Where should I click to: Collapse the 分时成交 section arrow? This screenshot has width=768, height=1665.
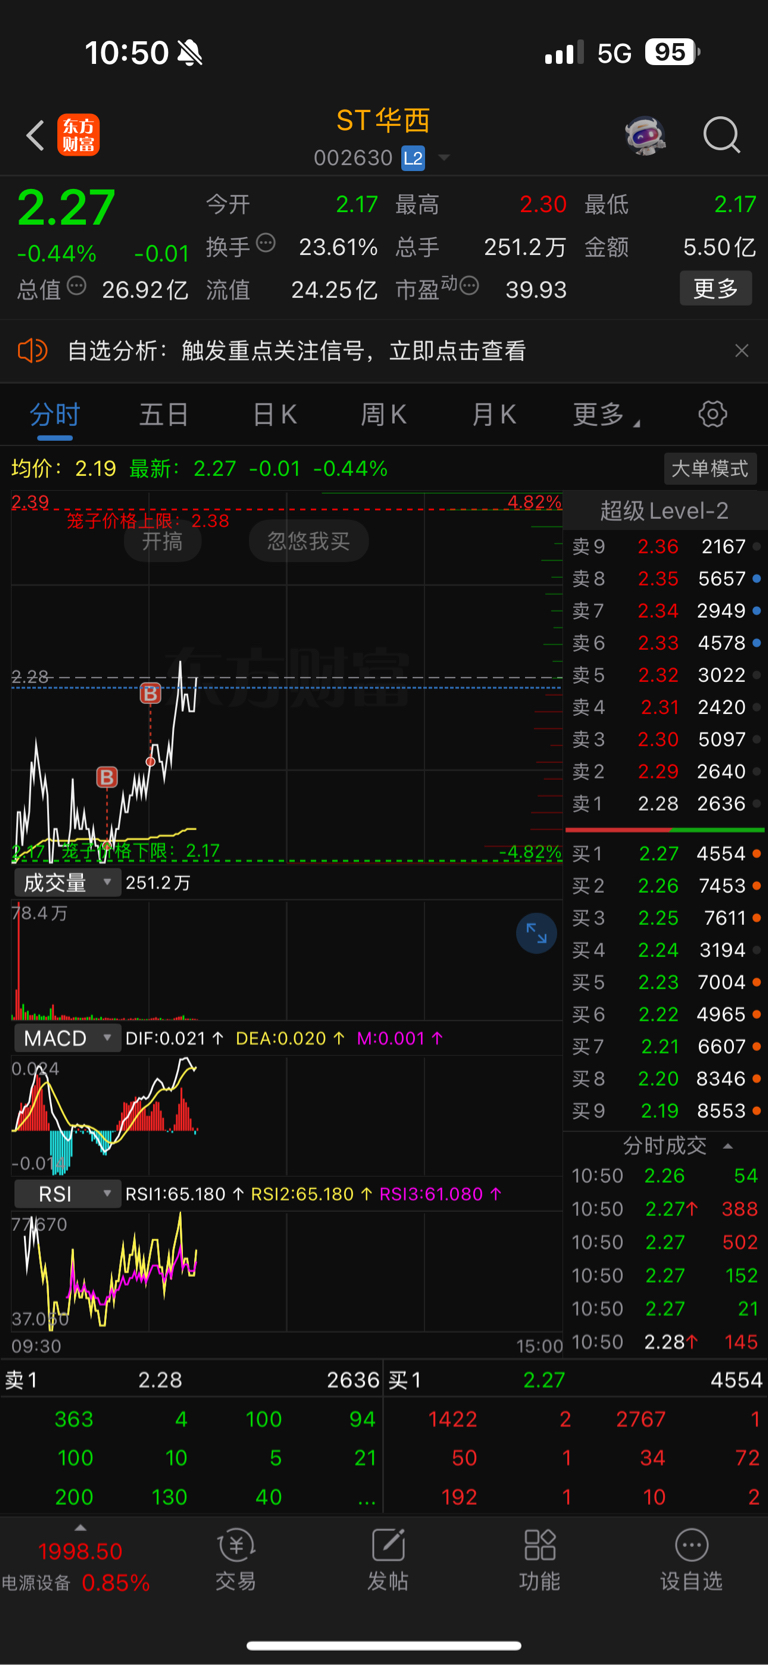(x=728, y=1146)
